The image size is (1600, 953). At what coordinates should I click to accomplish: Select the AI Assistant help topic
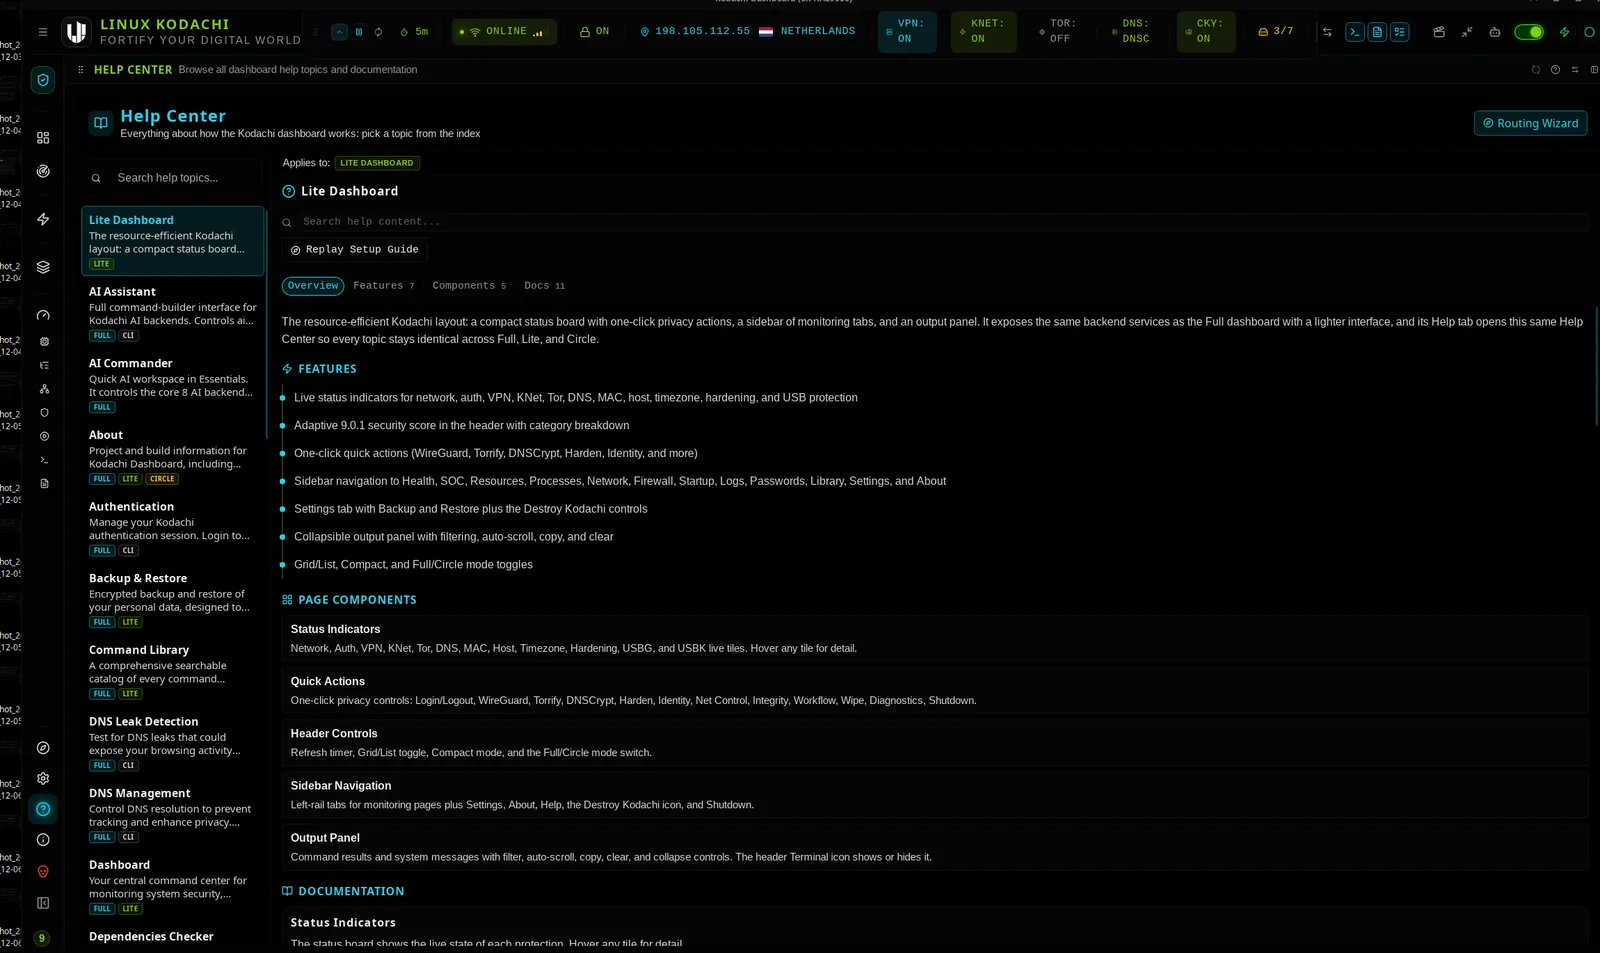(172, 313)
